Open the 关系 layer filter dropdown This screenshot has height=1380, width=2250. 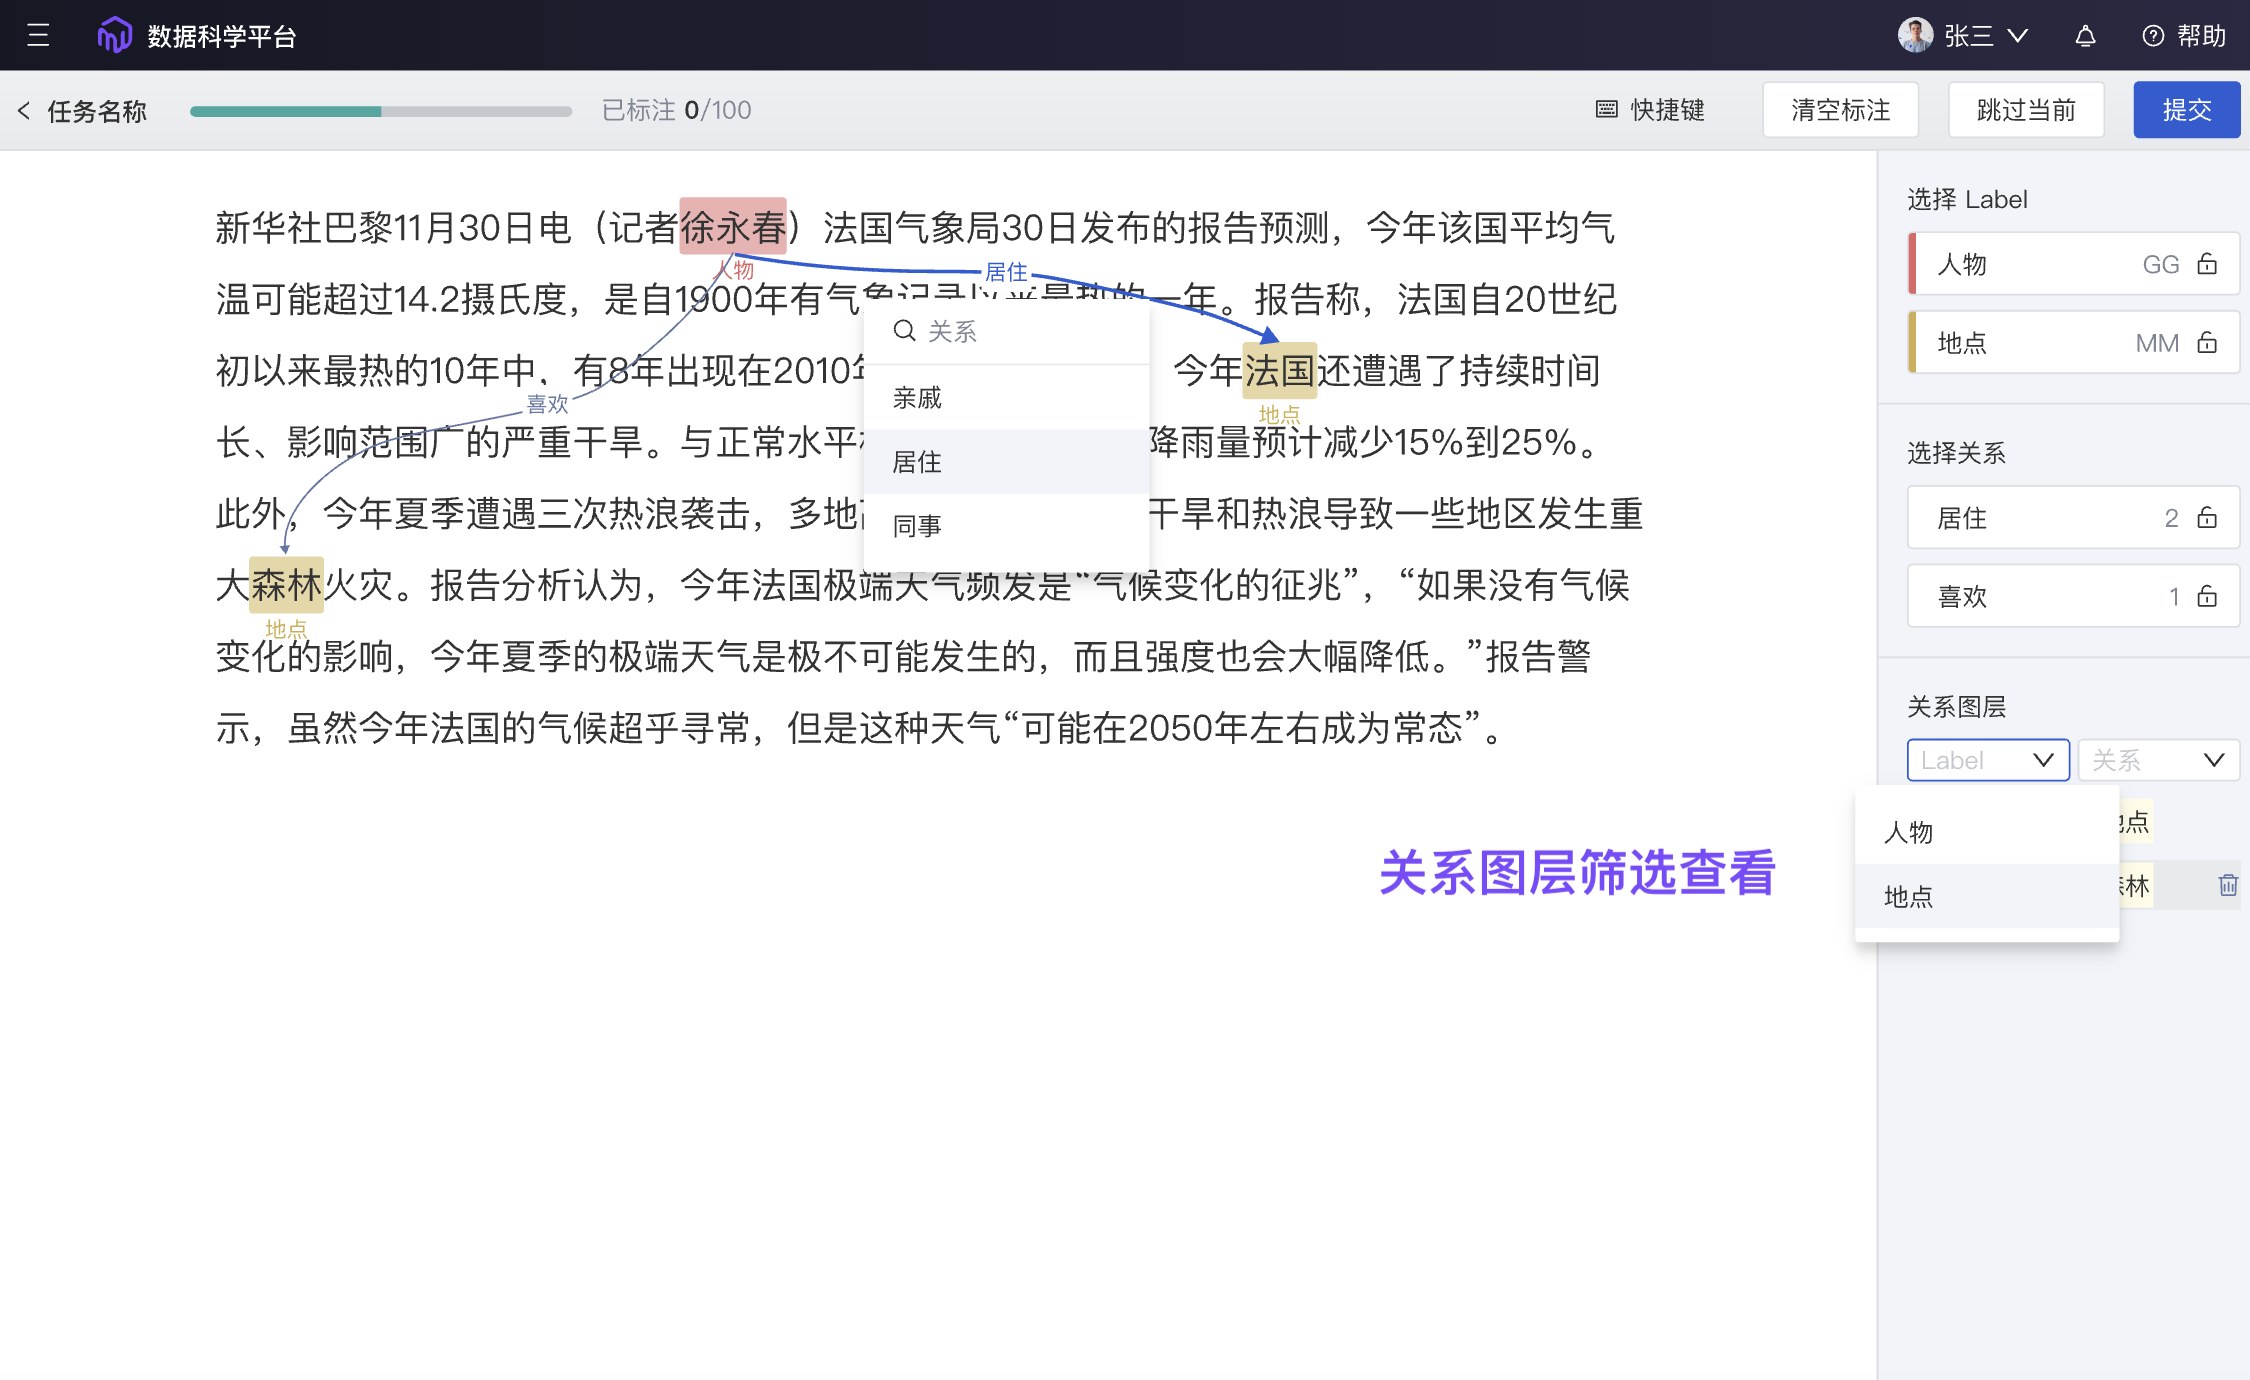[x=2158, y=760]
